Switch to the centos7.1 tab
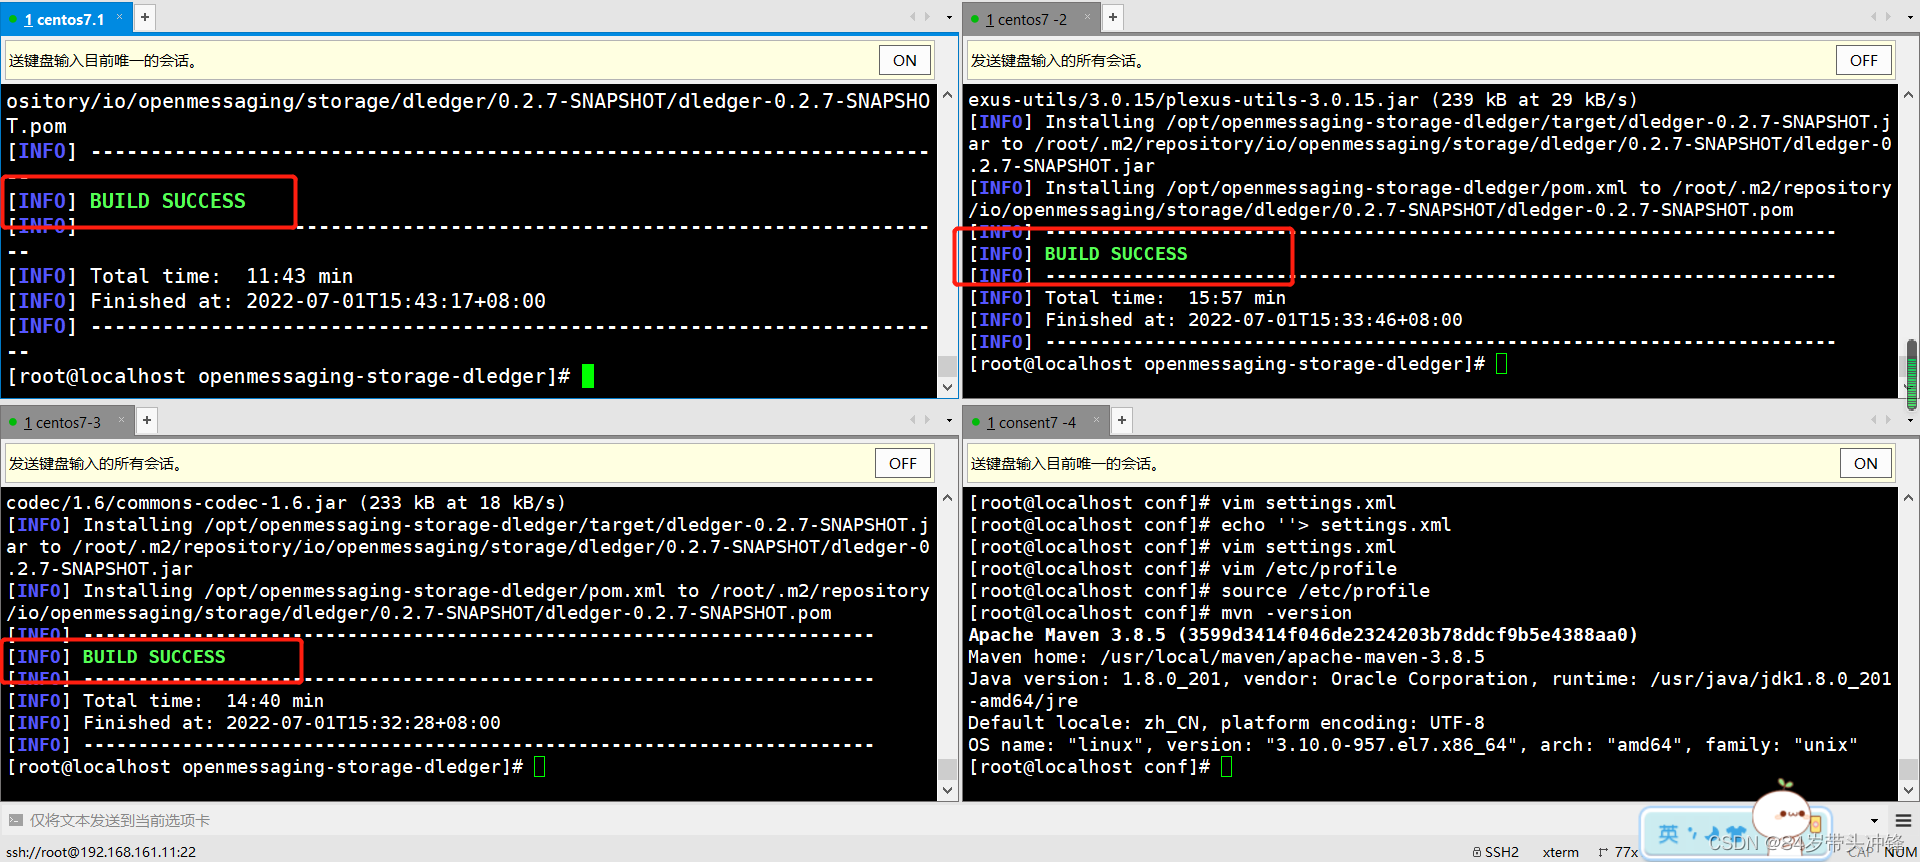 coord(64,19)
